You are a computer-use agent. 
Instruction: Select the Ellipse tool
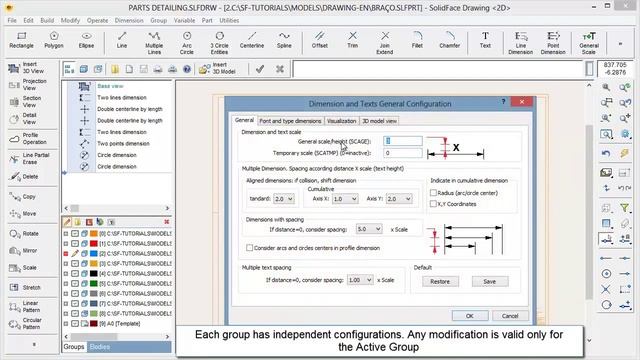point(86,40)
